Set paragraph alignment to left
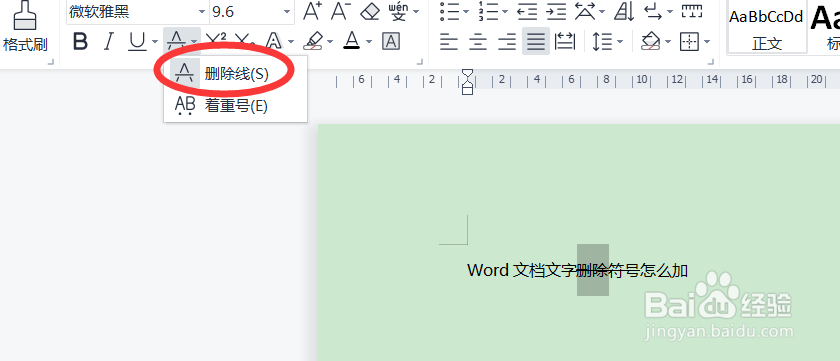Screen dimensions: 840x361 (449, 41)
